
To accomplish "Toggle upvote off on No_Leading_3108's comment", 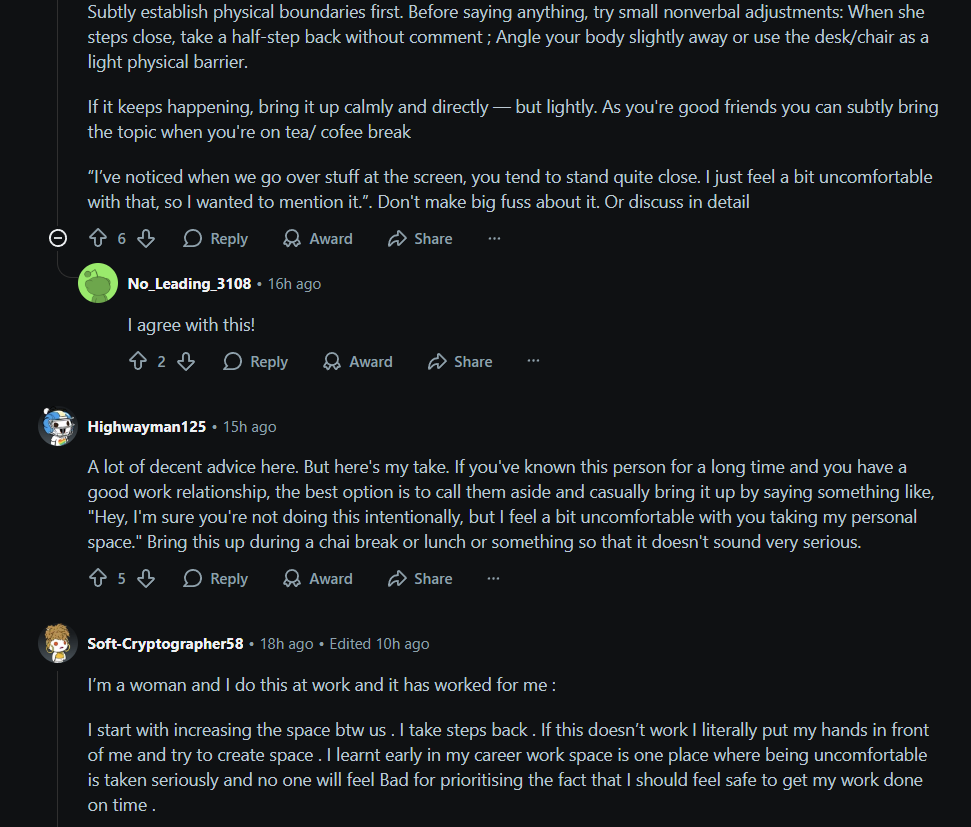I will (138, 361).
